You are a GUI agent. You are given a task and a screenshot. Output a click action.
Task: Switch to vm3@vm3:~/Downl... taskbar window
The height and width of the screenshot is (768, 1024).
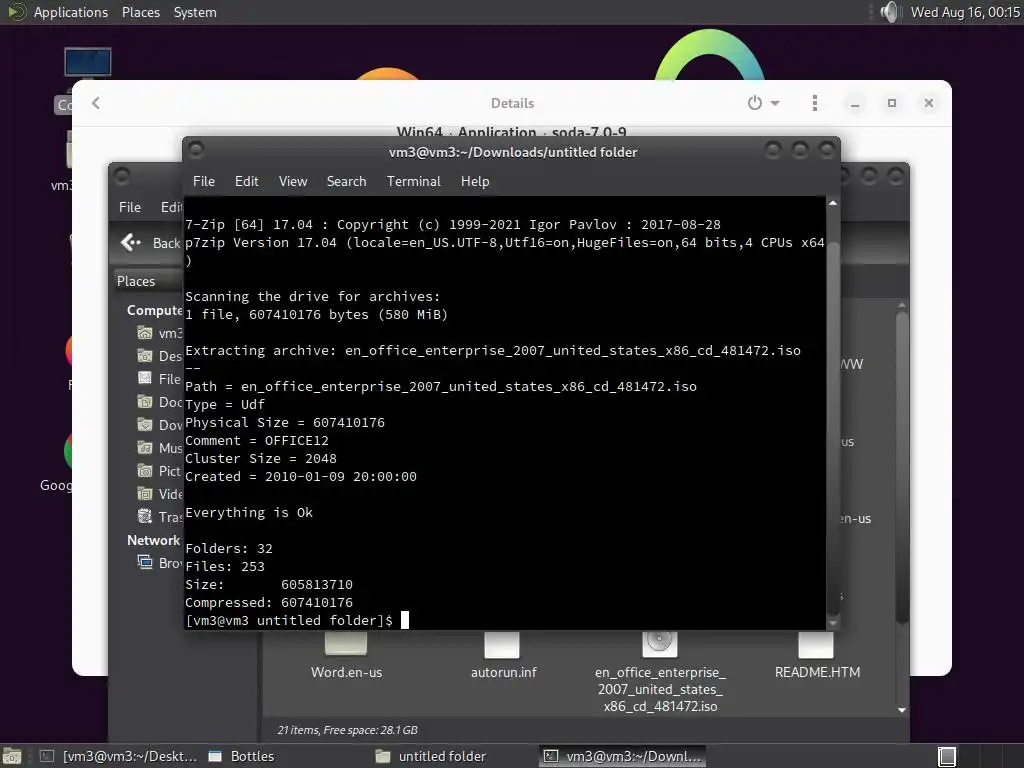click(x=622, y=756)
